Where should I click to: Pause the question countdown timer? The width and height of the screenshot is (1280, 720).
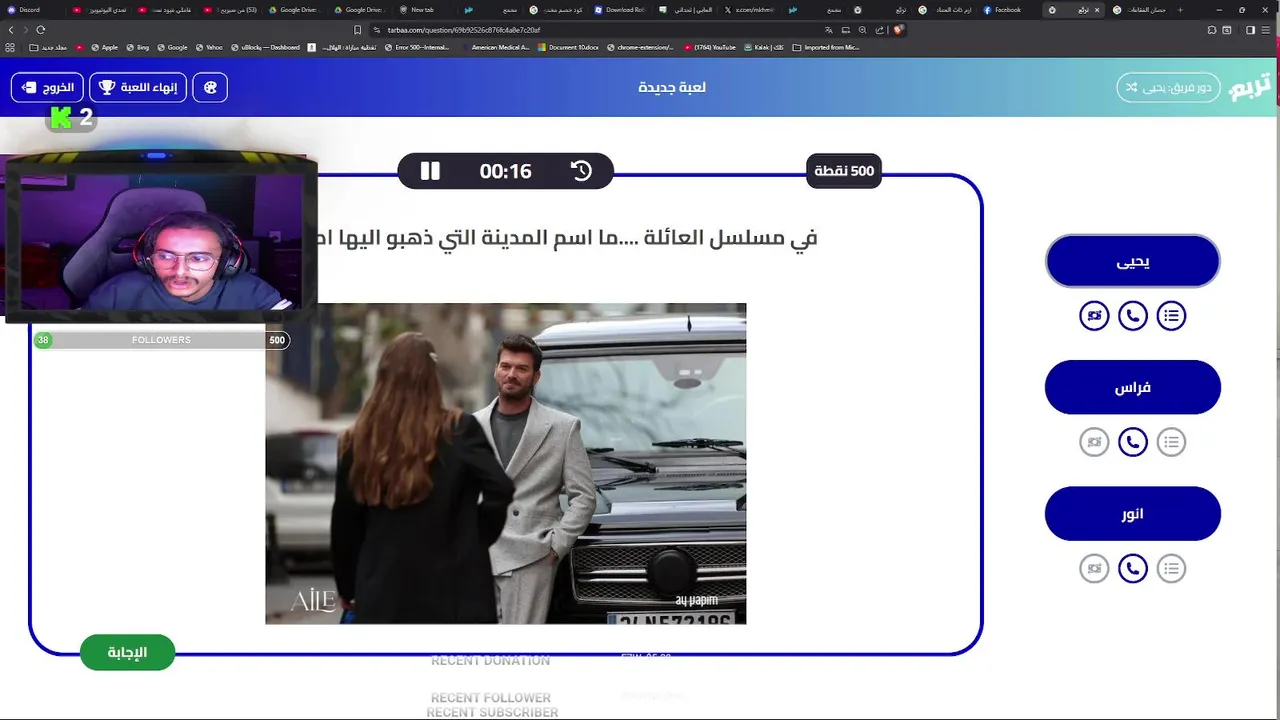(x=430, y=171)
